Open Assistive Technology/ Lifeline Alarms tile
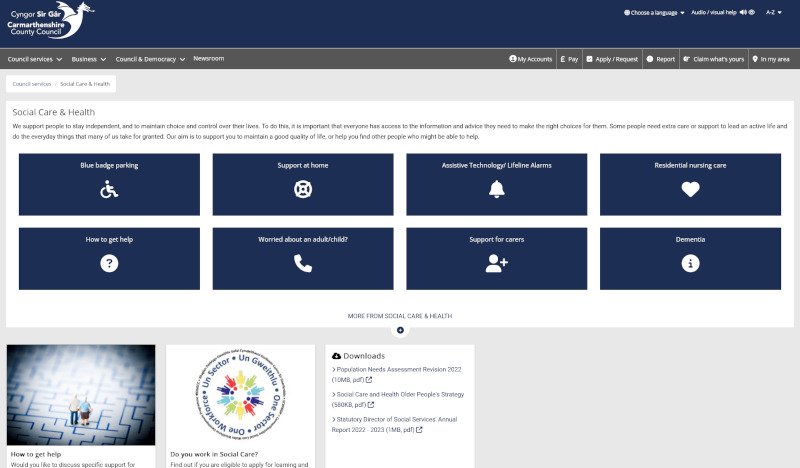This screenshot has height=468, width=800. [496, 184]
